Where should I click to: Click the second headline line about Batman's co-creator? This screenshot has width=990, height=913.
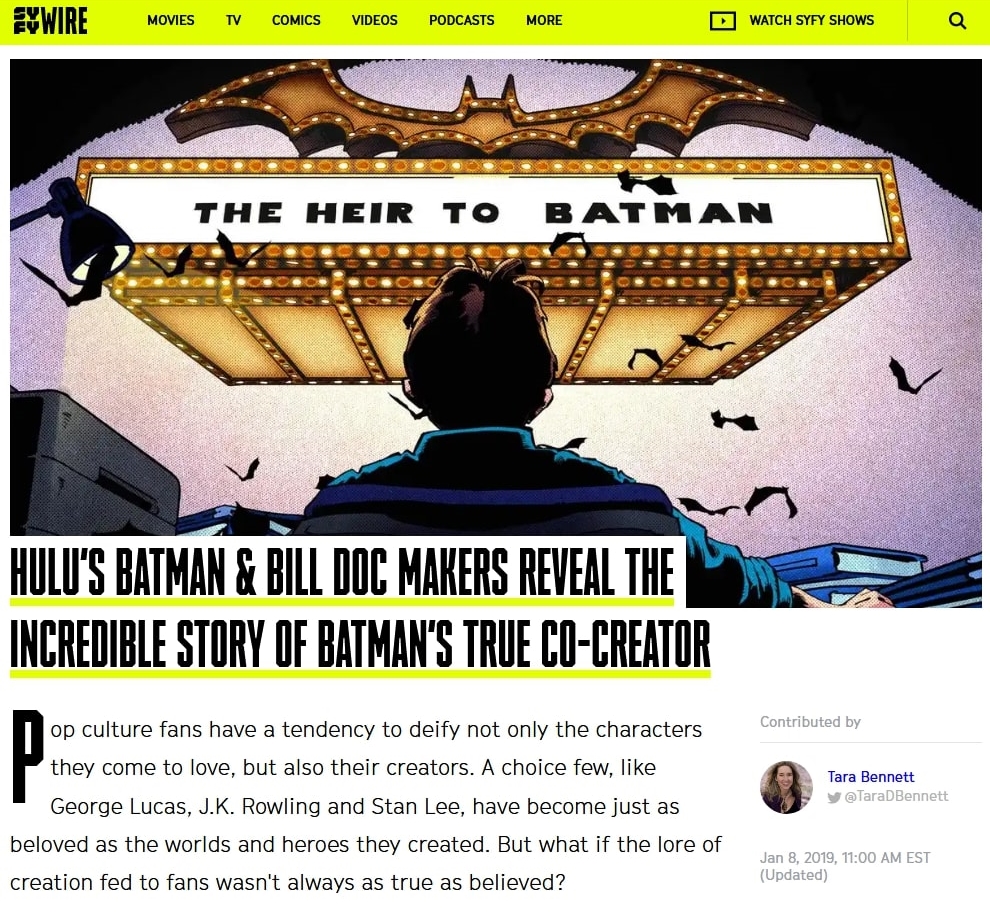[360, 644]
